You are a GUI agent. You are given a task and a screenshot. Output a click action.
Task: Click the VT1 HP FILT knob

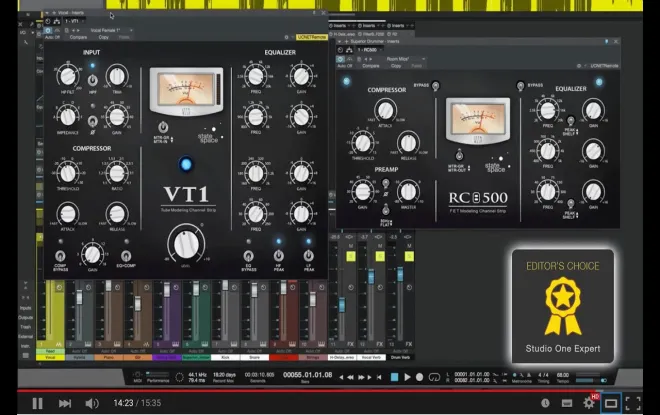point(68,77)
